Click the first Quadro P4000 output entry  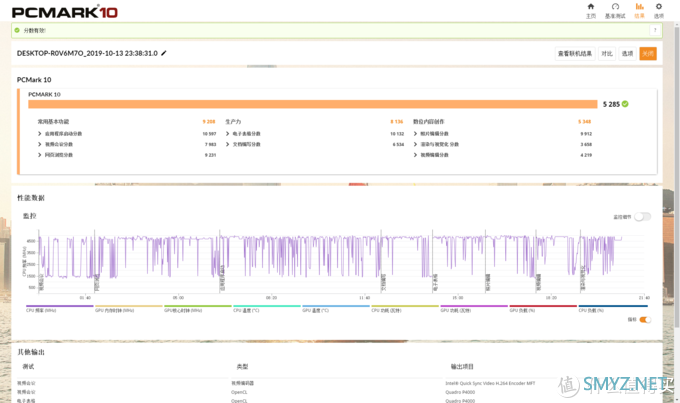pyautogui.click(x=460, y=392)
